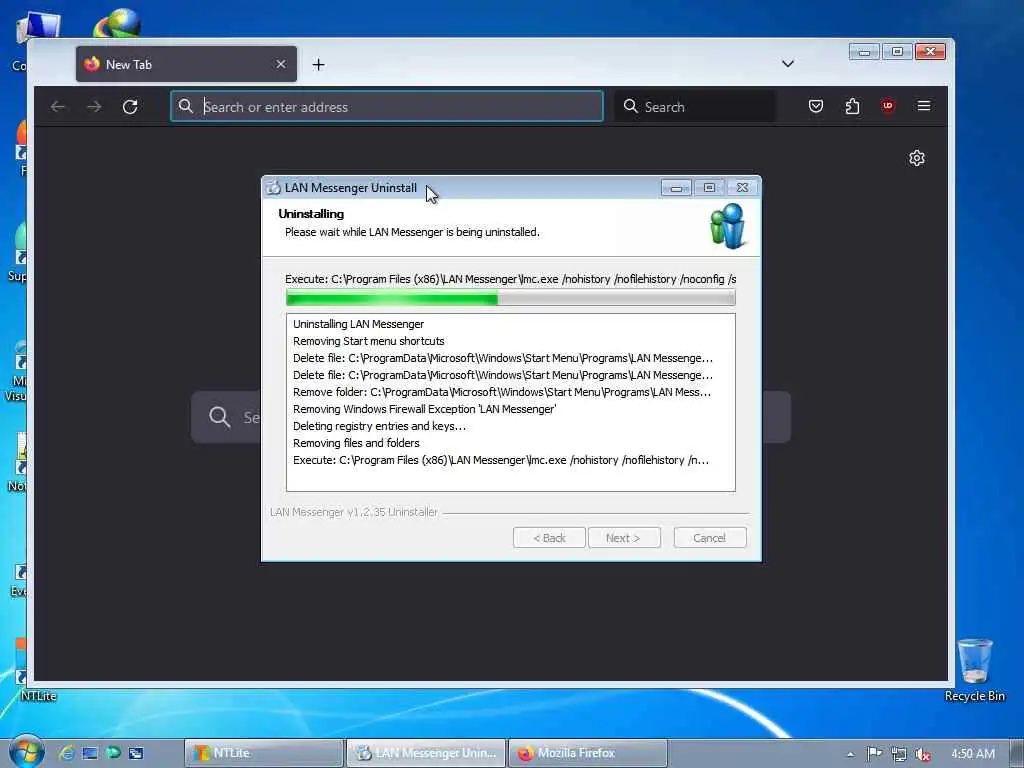Click the disabled Back button in uninstaller
Screen dimensions: 1024x768
[x=549, y=538]
